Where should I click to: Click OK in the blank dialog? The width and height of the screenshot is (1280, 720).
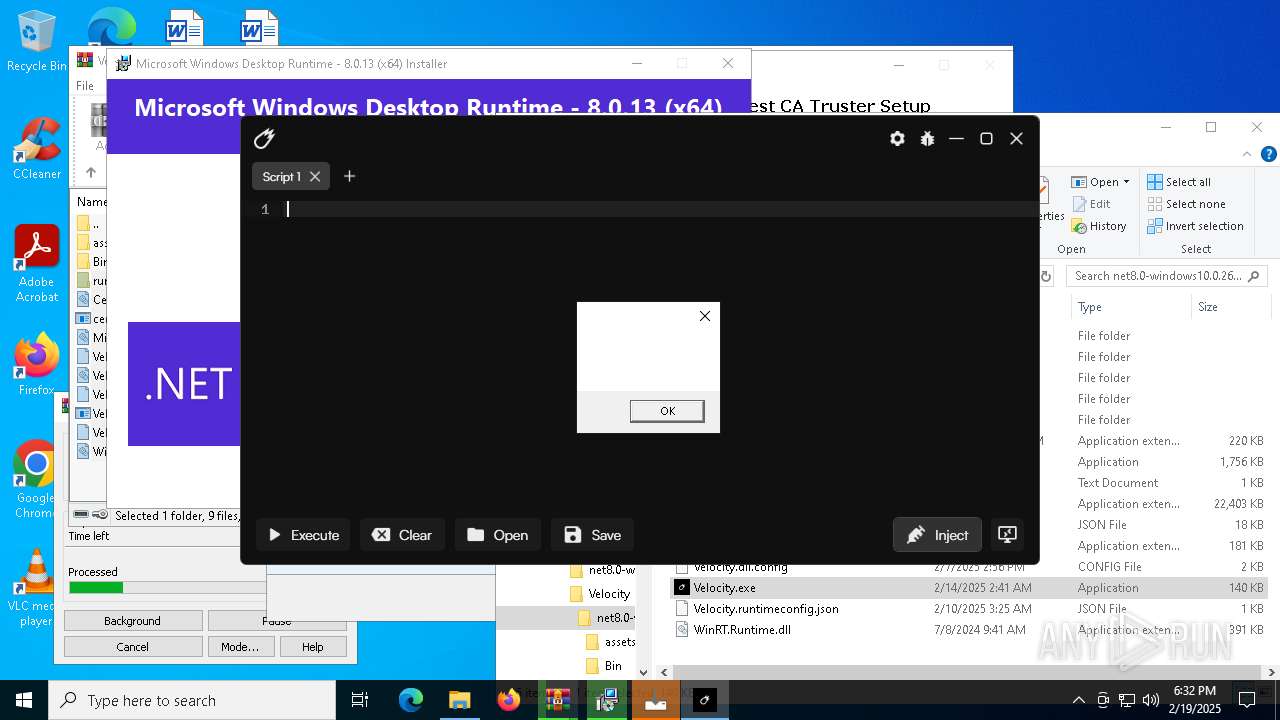pyautogui.click(x=667, y=411)
